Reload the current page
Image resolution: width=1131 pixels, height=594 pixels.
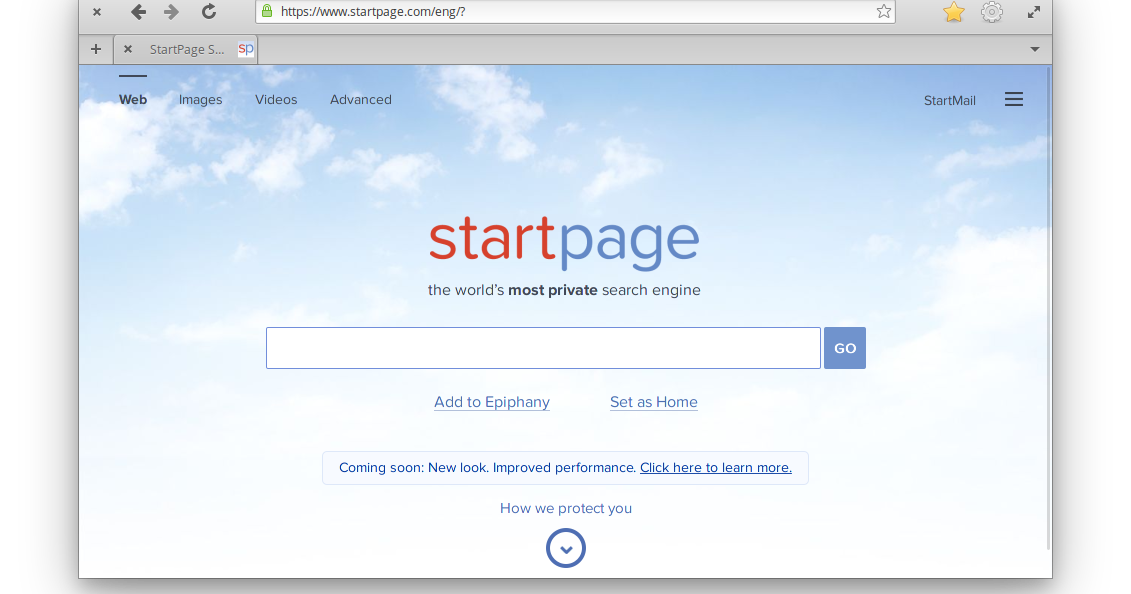(208, 12)
